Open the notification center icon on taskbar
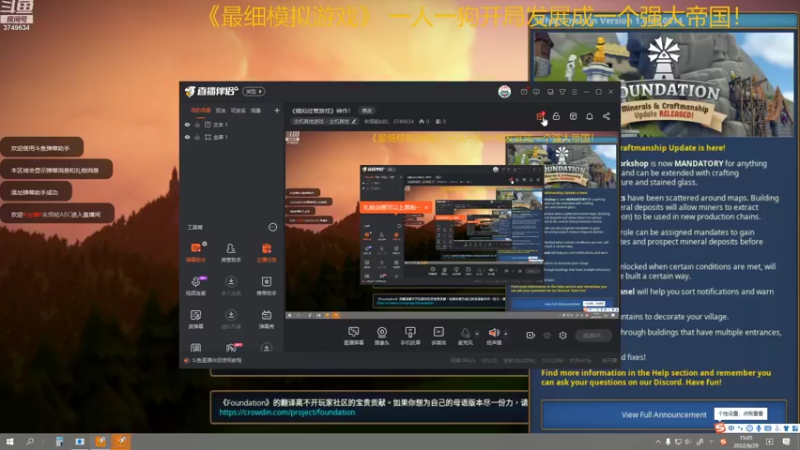The width and height of the screenshot is (800, 450). (x=786, y=441)
